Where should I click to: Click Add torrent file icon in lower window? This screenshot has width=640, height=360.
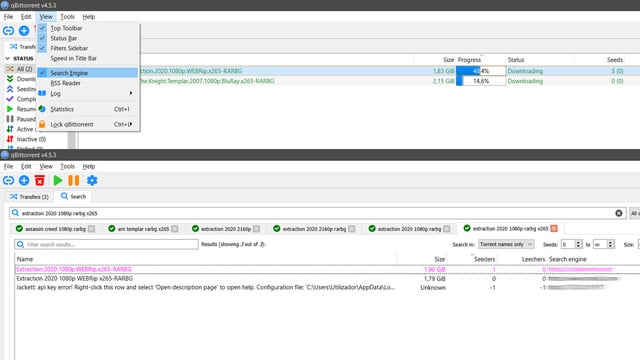[x=24, y=180]
